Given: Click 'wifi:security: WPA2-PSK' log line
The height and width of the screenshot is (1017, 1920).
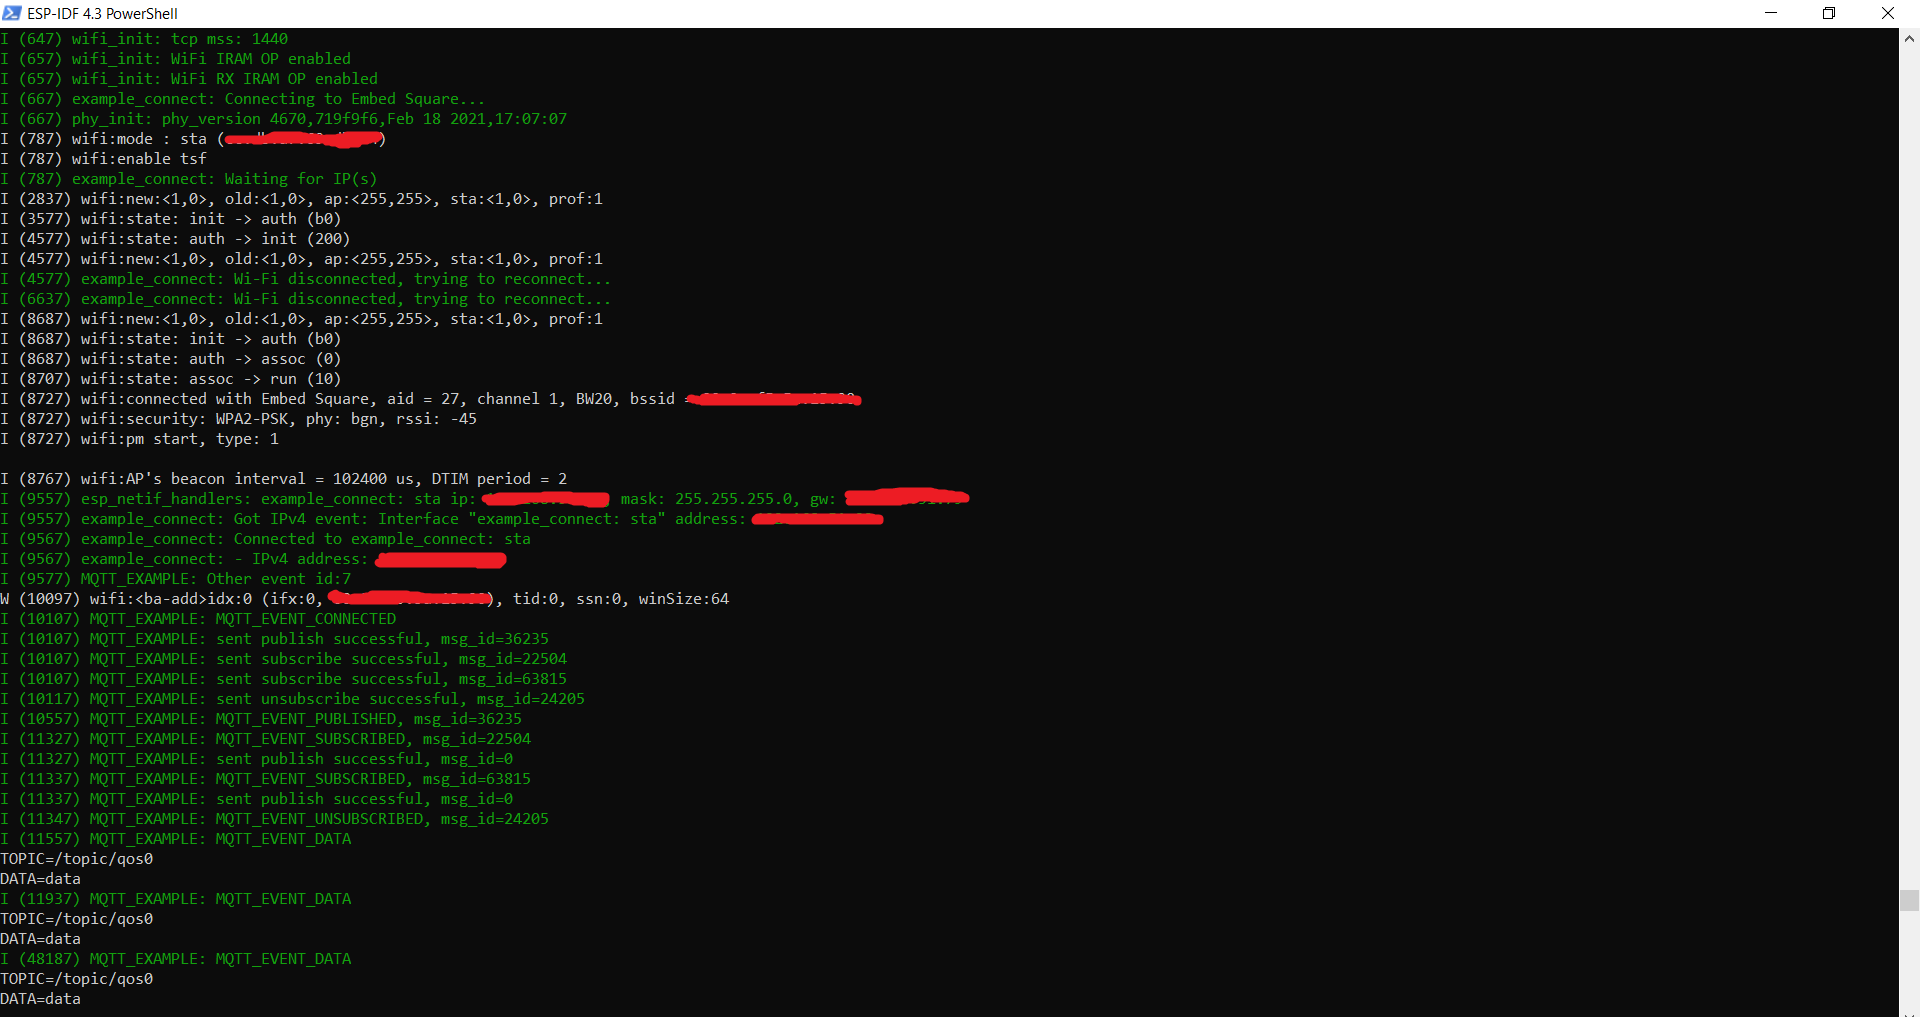Looking at the screenshot, I should (x=238, y=419).
